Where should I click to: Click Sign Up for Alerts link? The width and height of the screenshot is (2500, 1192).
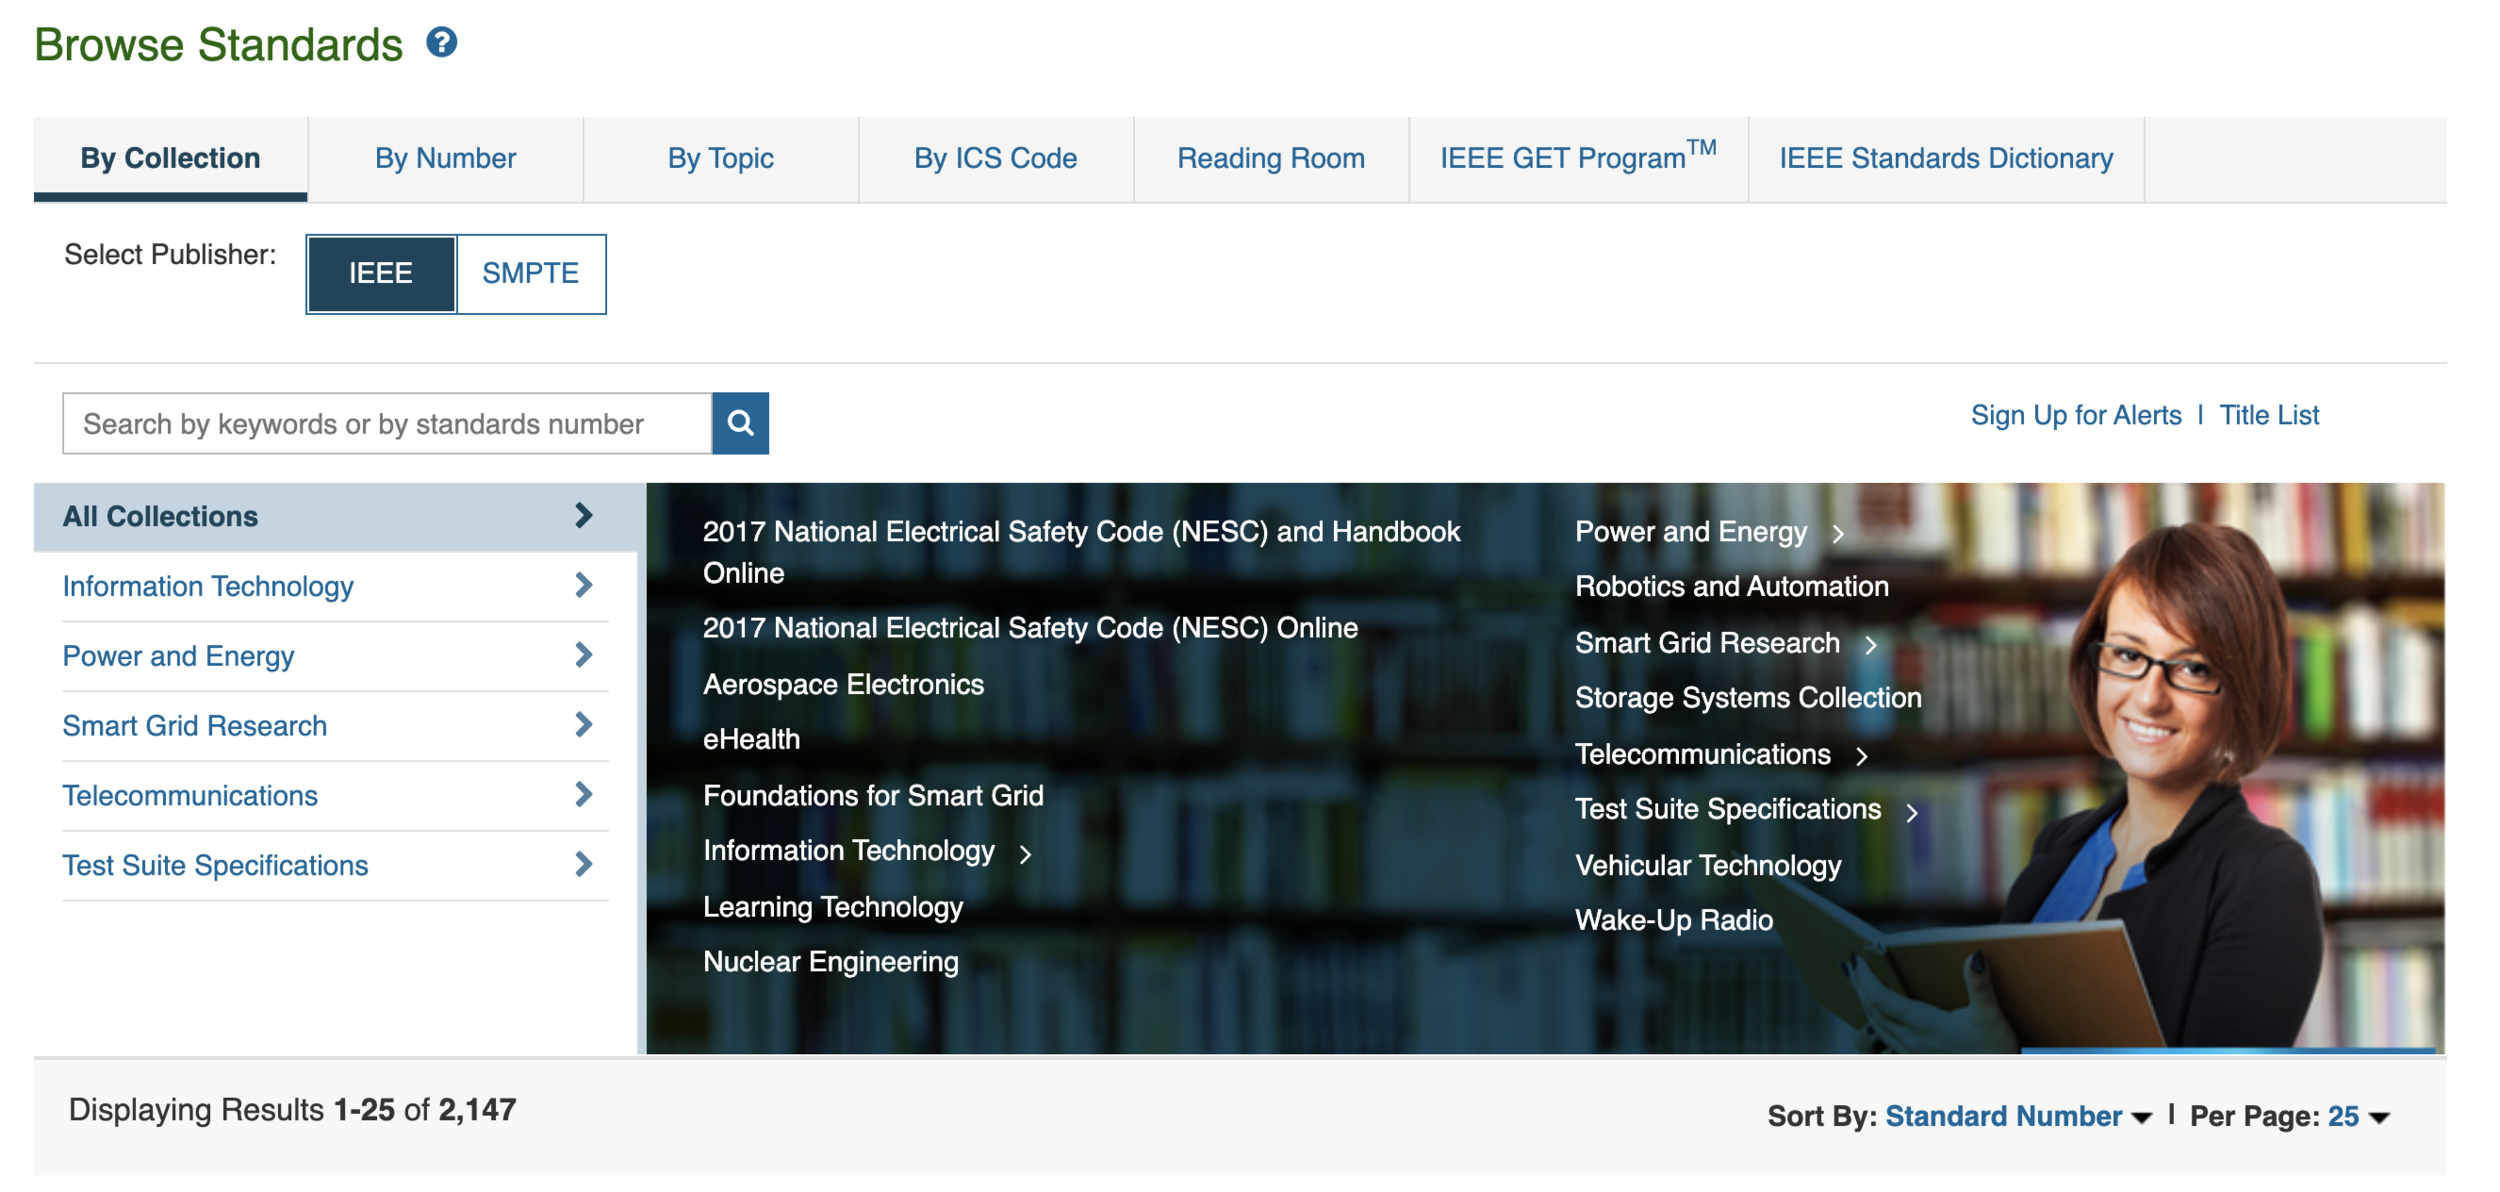(2075, 415)
